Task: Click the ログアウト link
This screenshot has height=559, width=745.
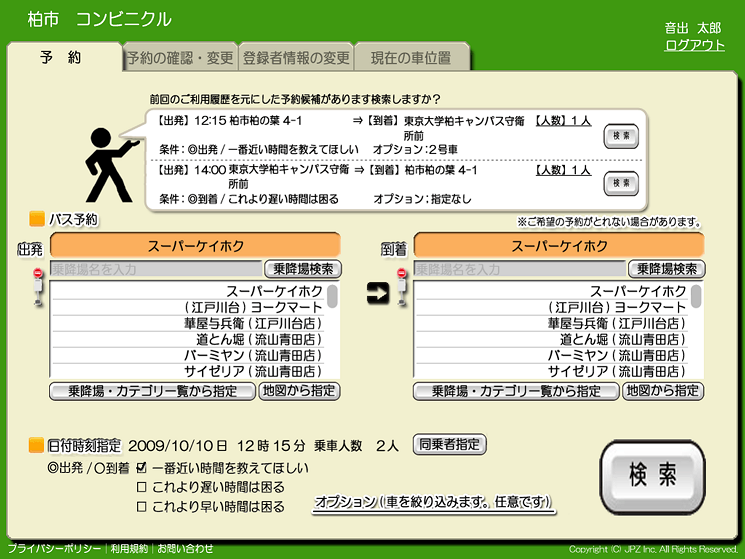Action: [x=694, y=45]
